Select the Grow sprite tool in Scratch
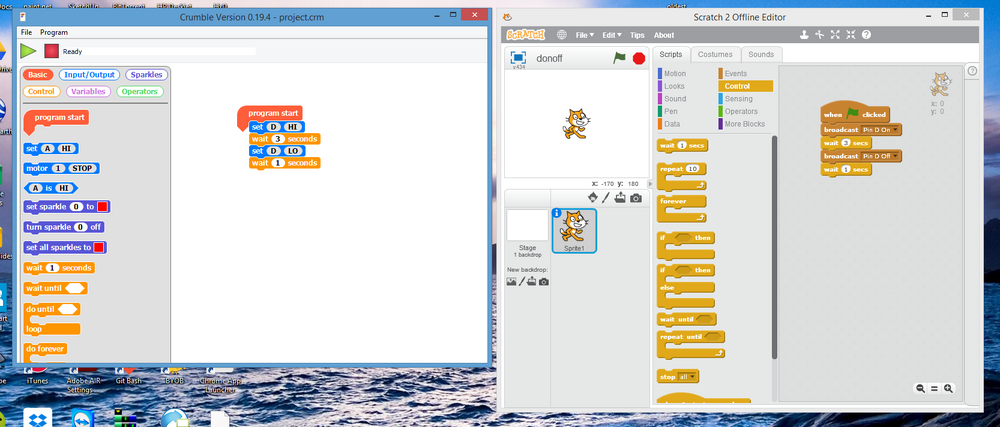1000x427 pixels. click(835, 35)
